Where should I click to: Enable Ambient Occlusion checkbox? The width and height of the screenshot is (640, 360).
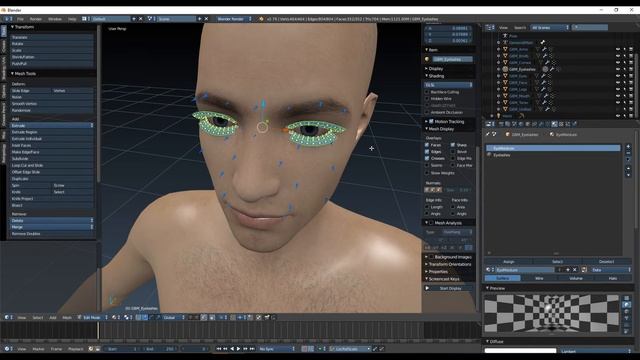pos(427,112)
